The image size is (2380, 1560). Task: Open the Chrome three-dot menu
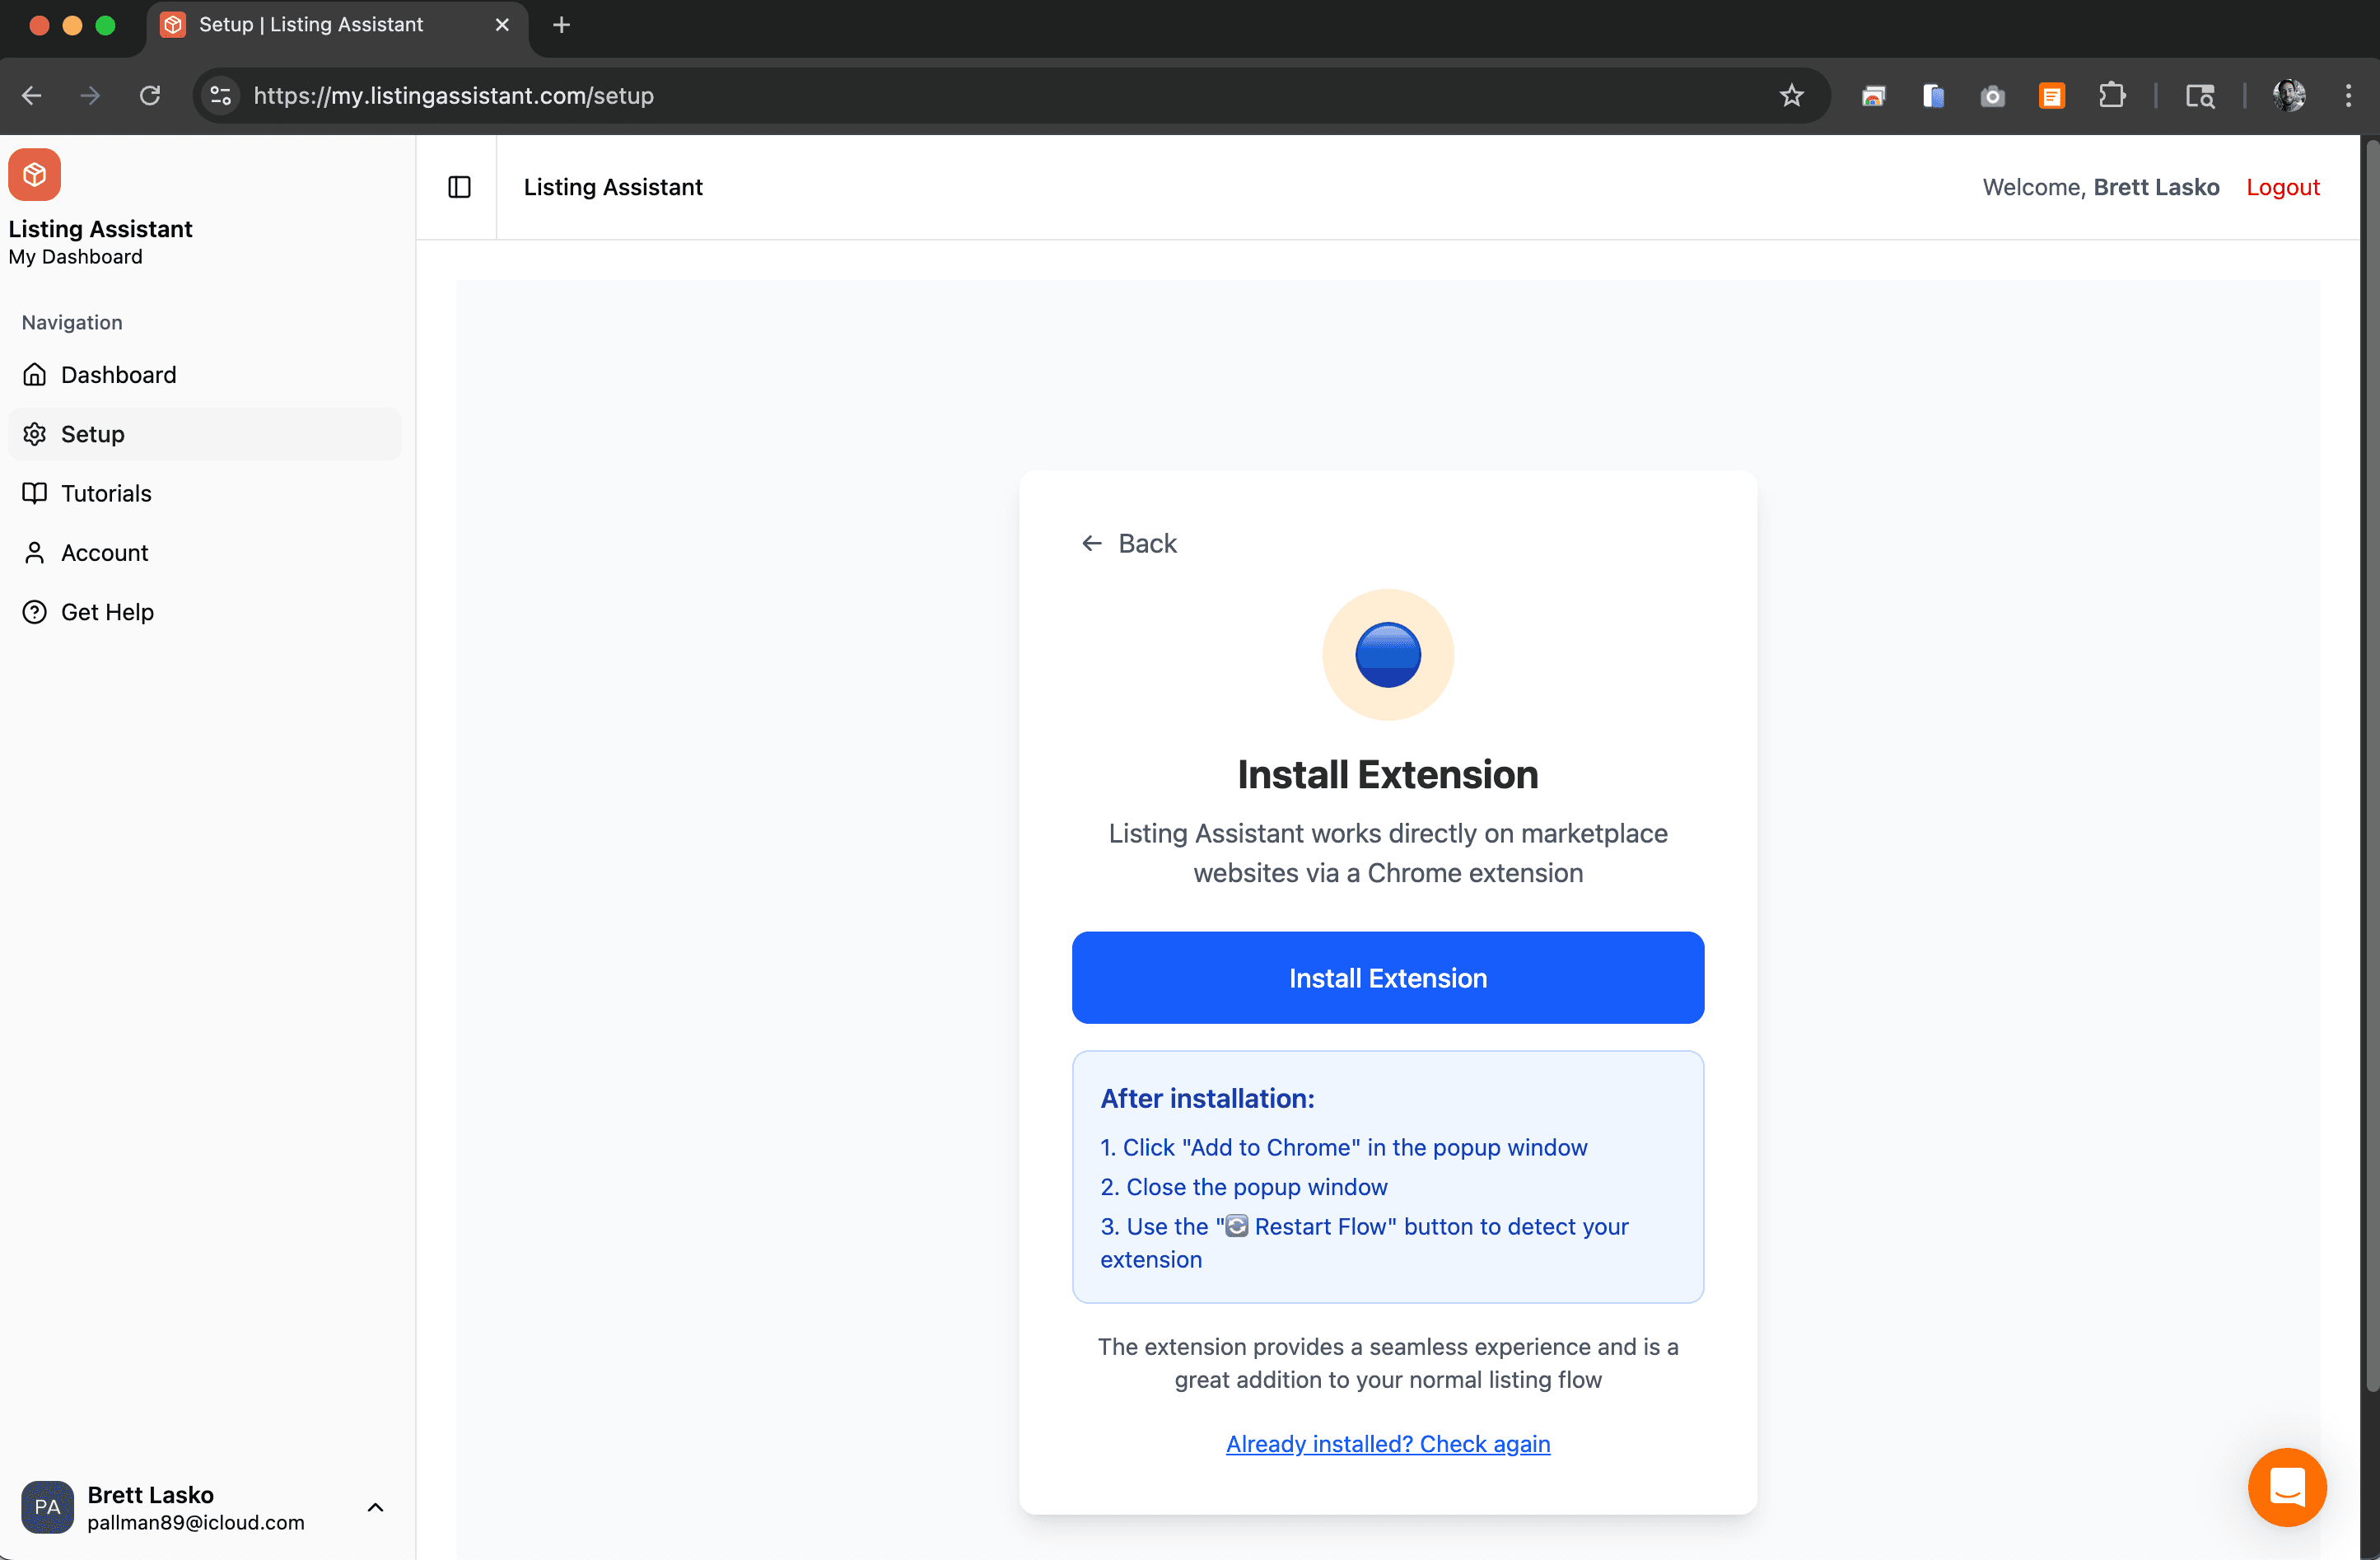2348,95
